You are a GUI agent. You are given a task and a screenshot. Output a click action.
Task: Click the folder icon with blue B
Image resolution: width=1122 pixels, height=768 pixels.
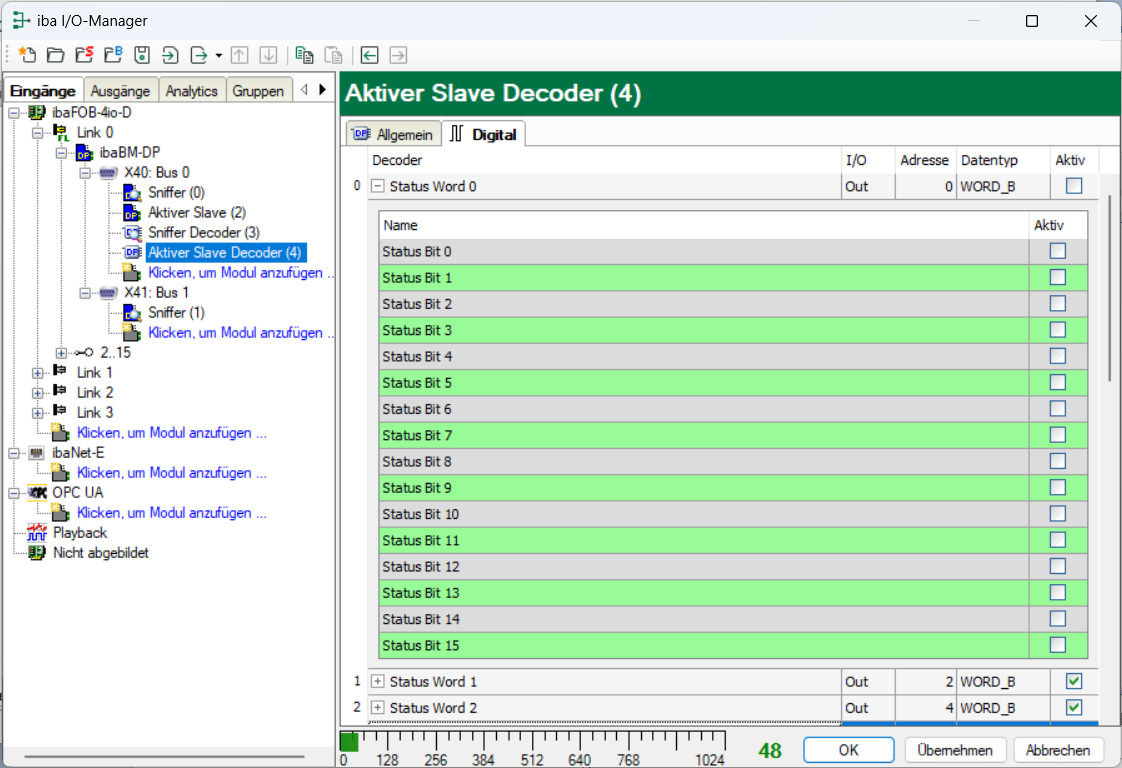click(113, 55)
